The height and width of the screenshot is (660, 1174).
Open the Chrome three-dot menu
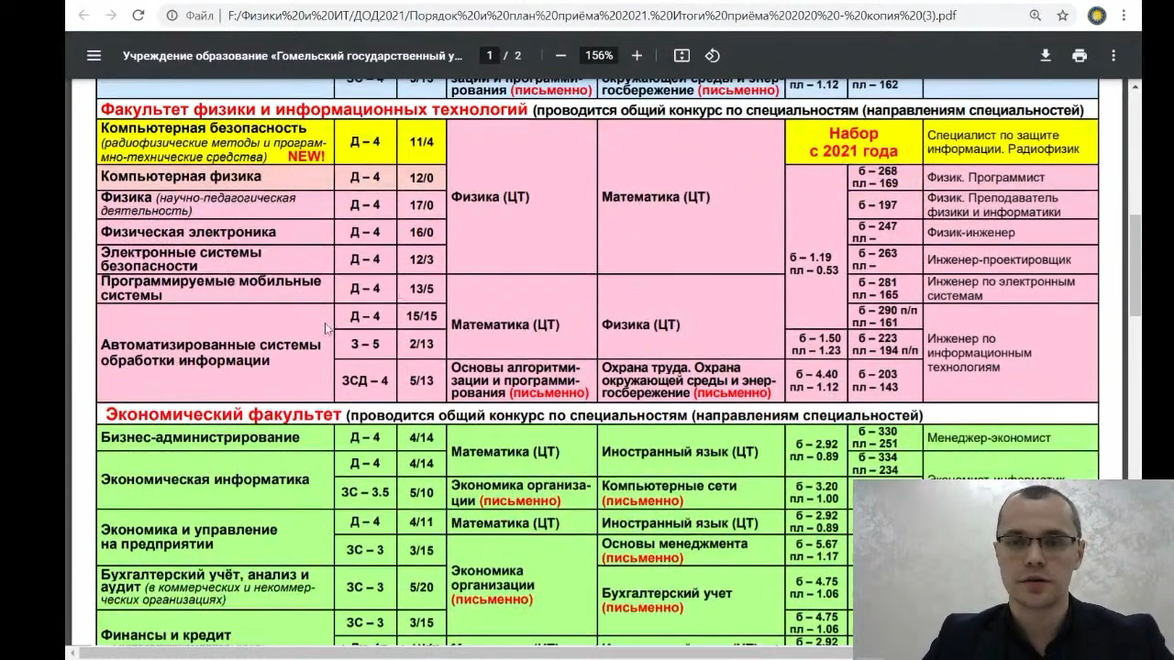click(x=1124, y=15)
